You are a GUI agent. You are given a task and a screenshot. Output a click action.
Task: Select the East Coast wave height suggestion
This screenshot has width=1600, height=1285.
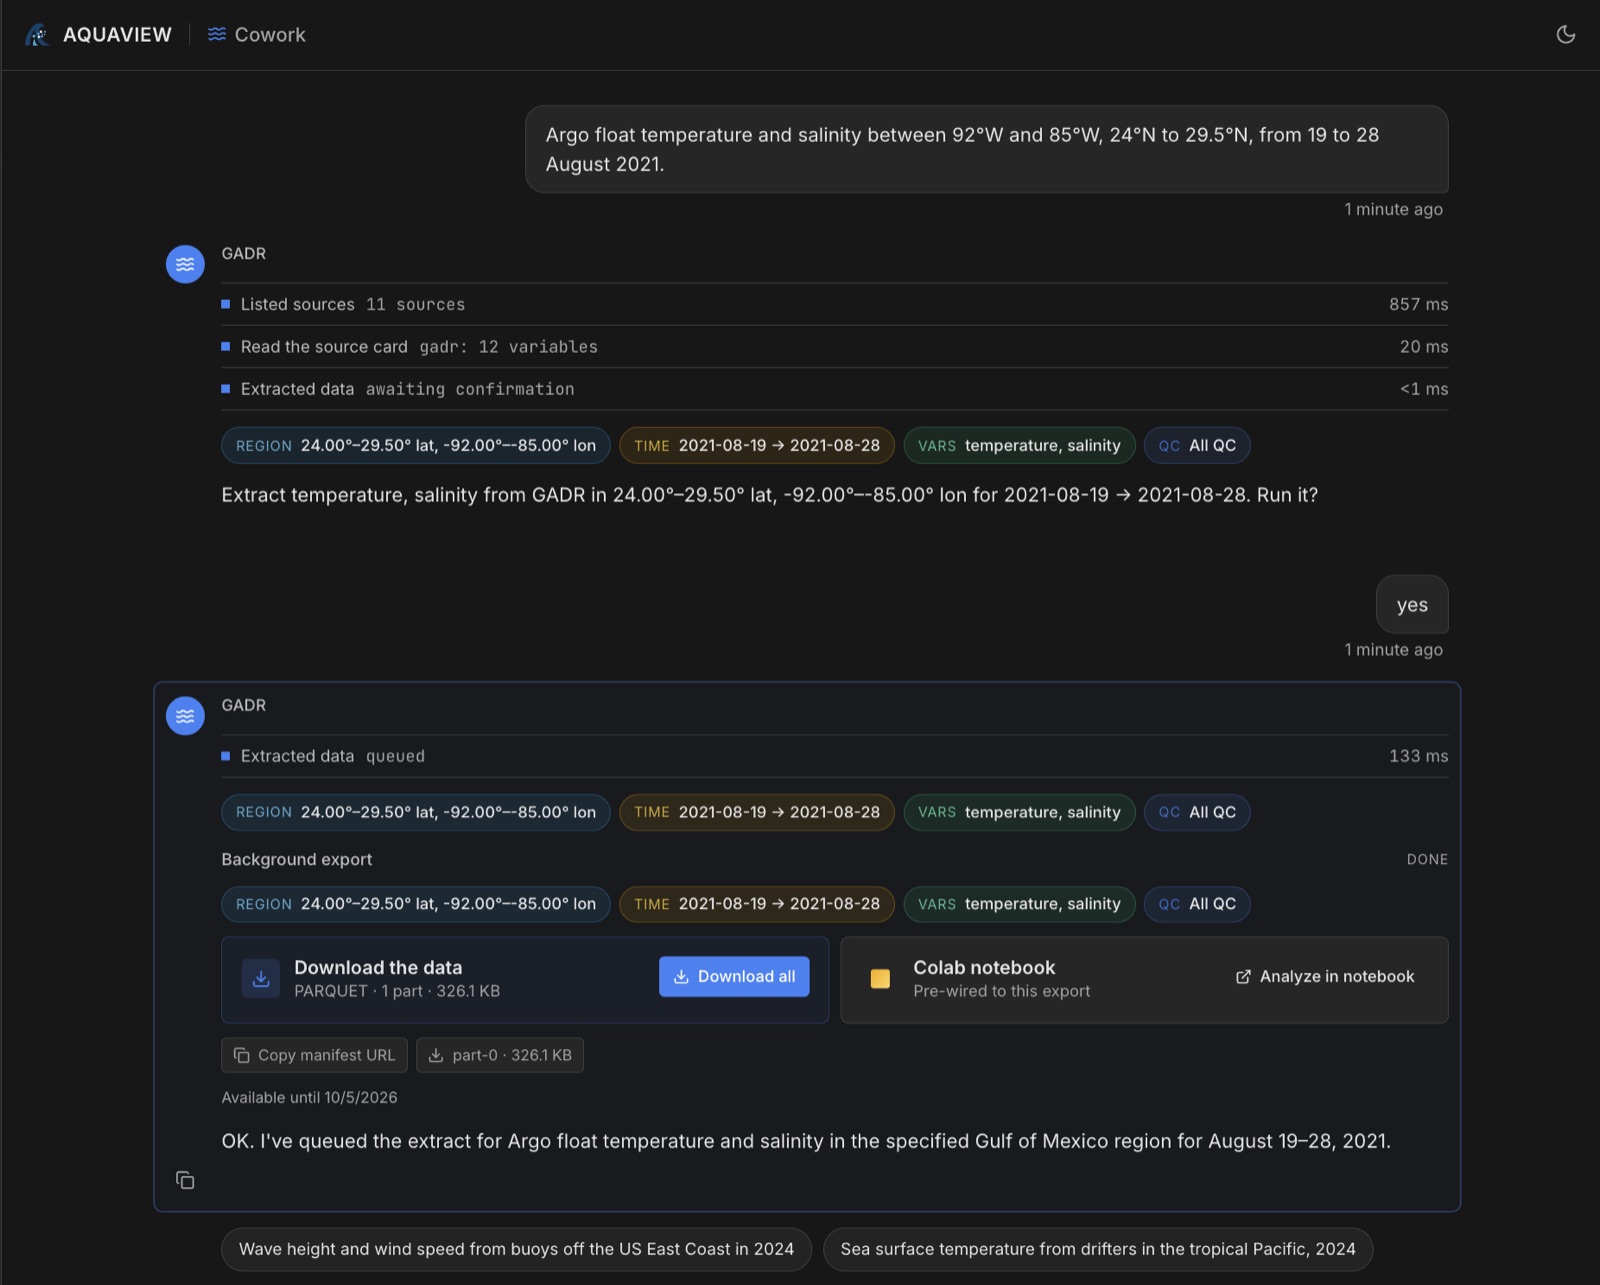[x=516, y=1249]
